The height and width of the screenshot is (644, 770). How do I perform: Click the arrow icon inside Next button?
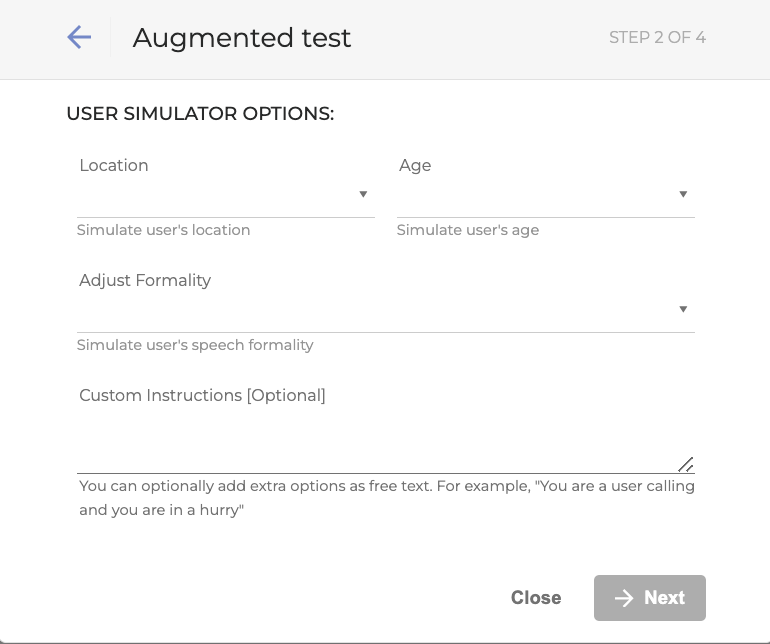(x=624, y=598)
